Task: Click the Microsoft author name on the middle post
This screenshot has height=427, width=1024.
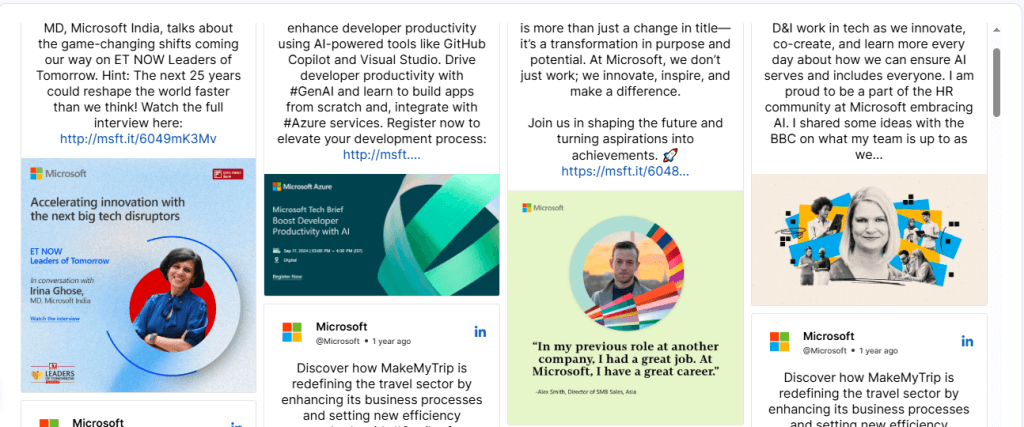Action: pyautogui.click(x=341, y=326)
